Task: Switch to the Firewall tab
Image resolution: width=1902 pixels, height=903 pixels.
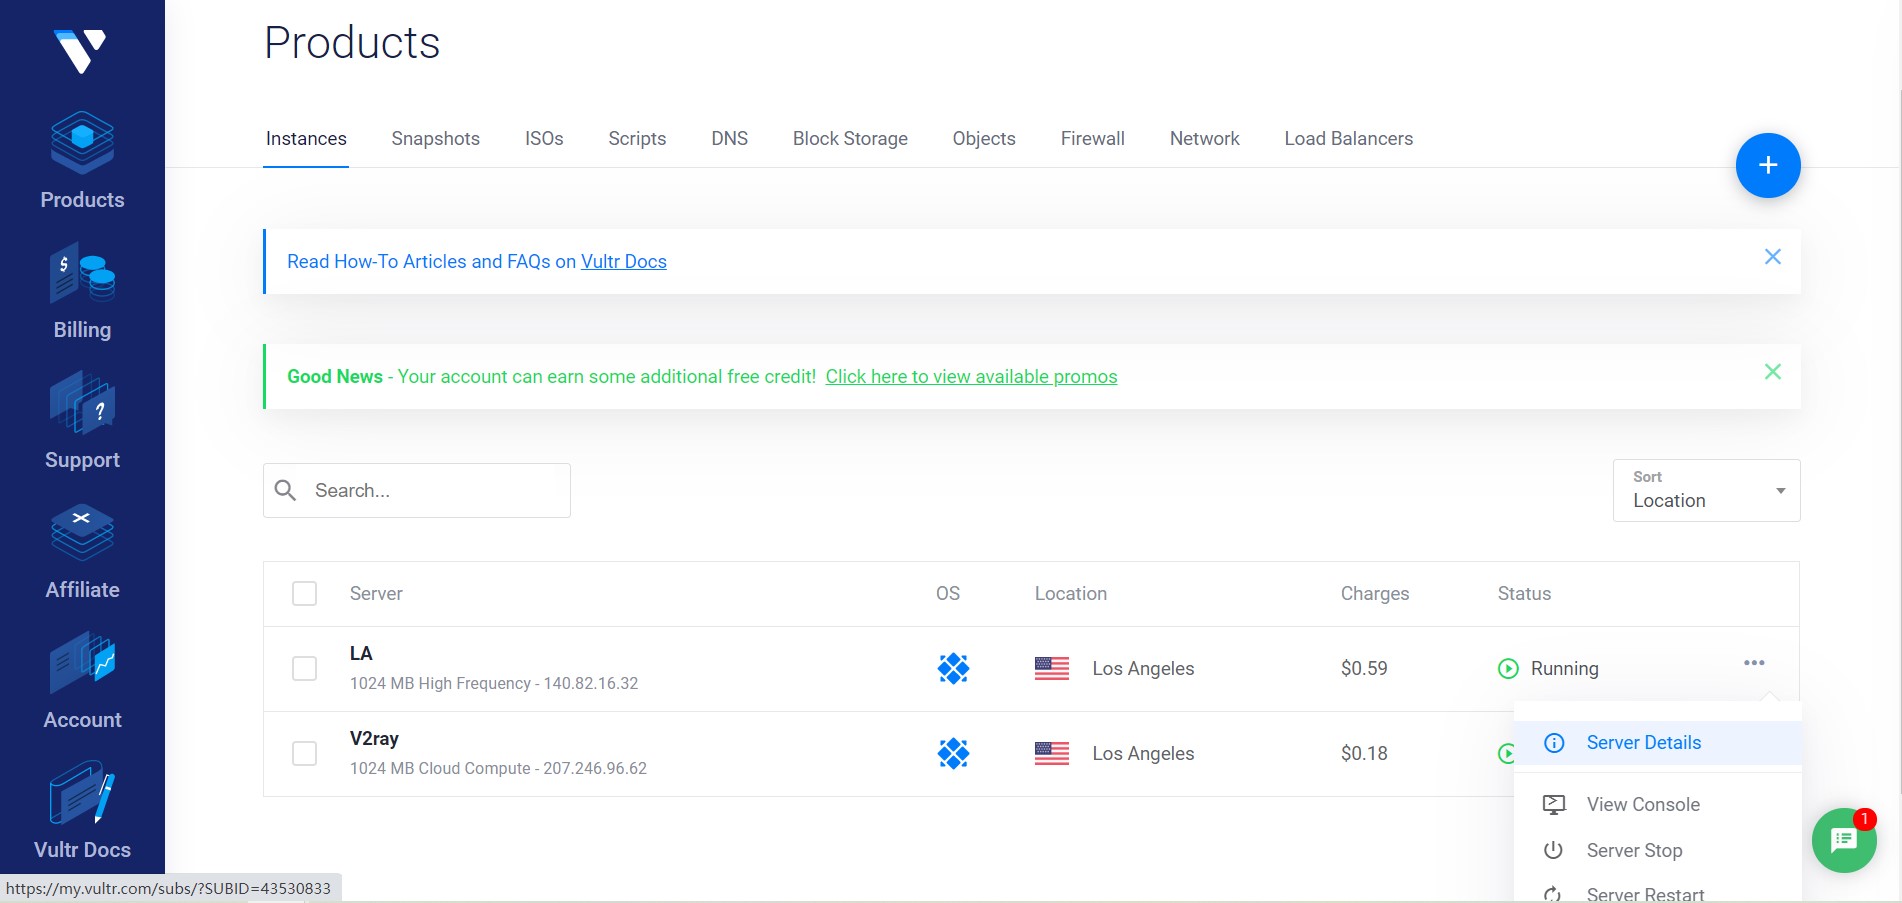Action: tap(1092, 139)
